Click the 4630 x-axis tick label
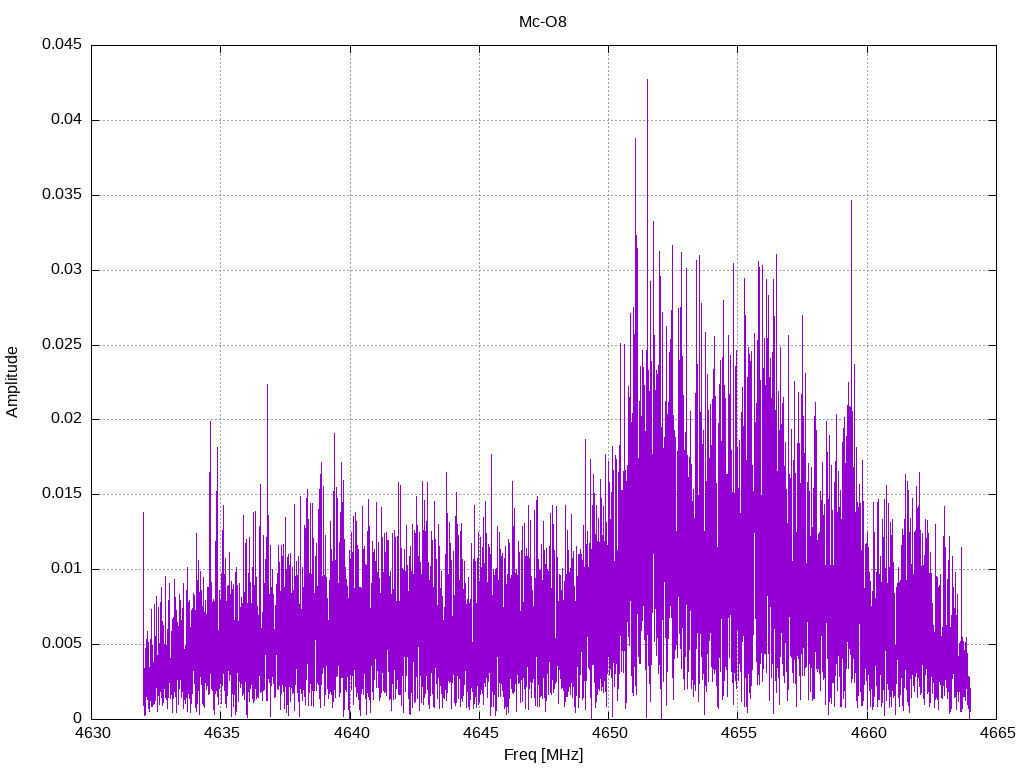This screenshot has height=768, width=1024. click(92, 733)
